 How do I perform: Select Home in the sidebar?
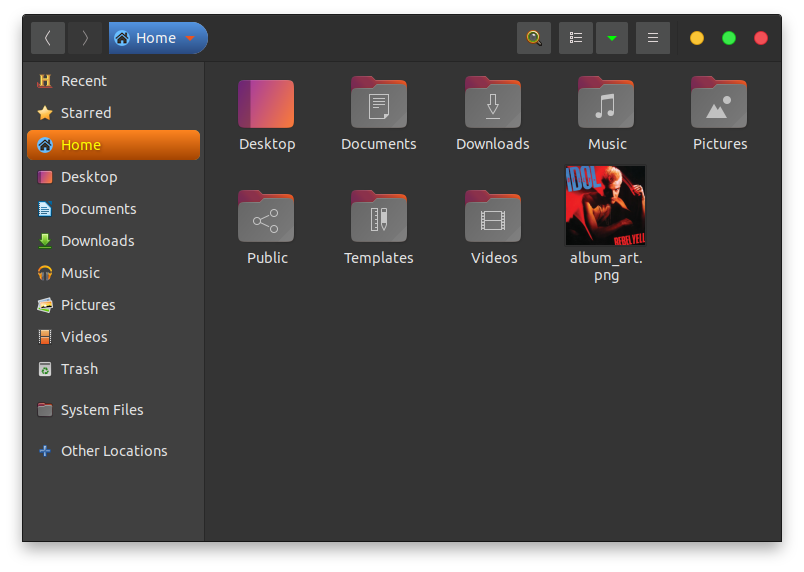tap(113, 145)
